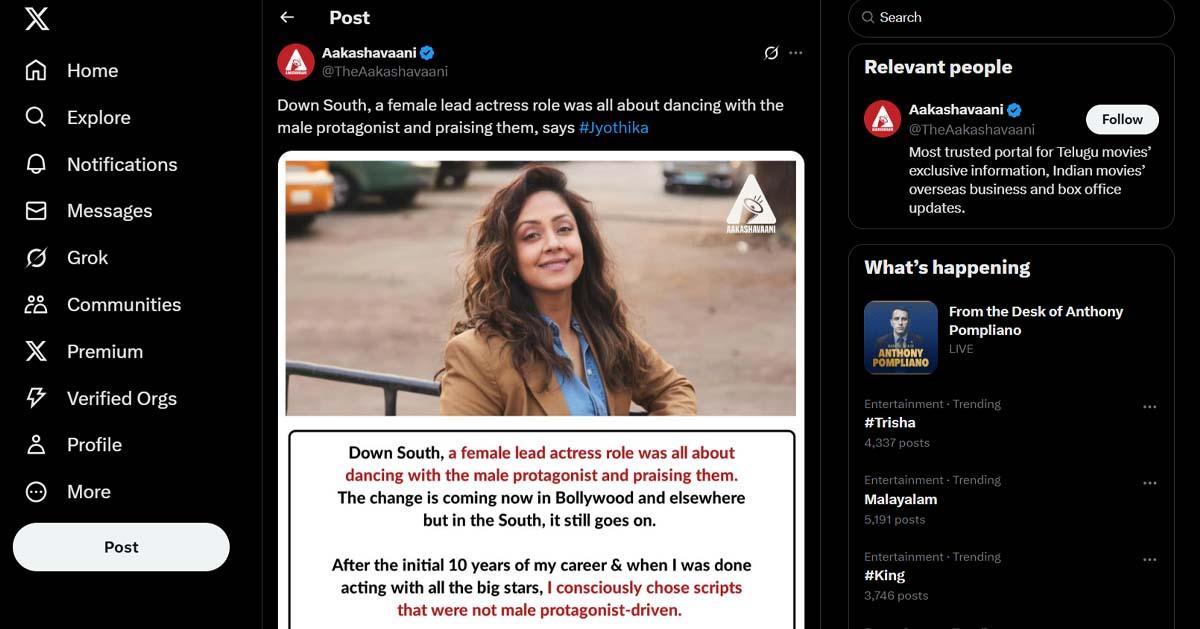Click into the Search field

click(1011, 18)
